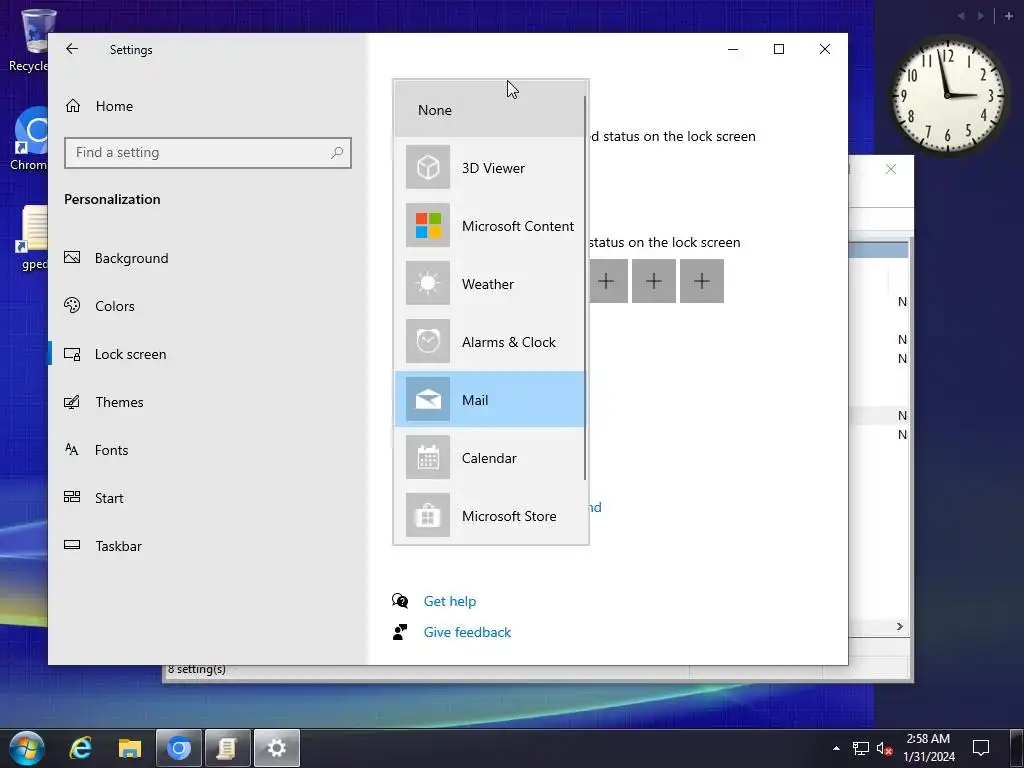Open File Explorer from the taskbar
Viewport: 1024px width, 768px height.
(129, 748)
